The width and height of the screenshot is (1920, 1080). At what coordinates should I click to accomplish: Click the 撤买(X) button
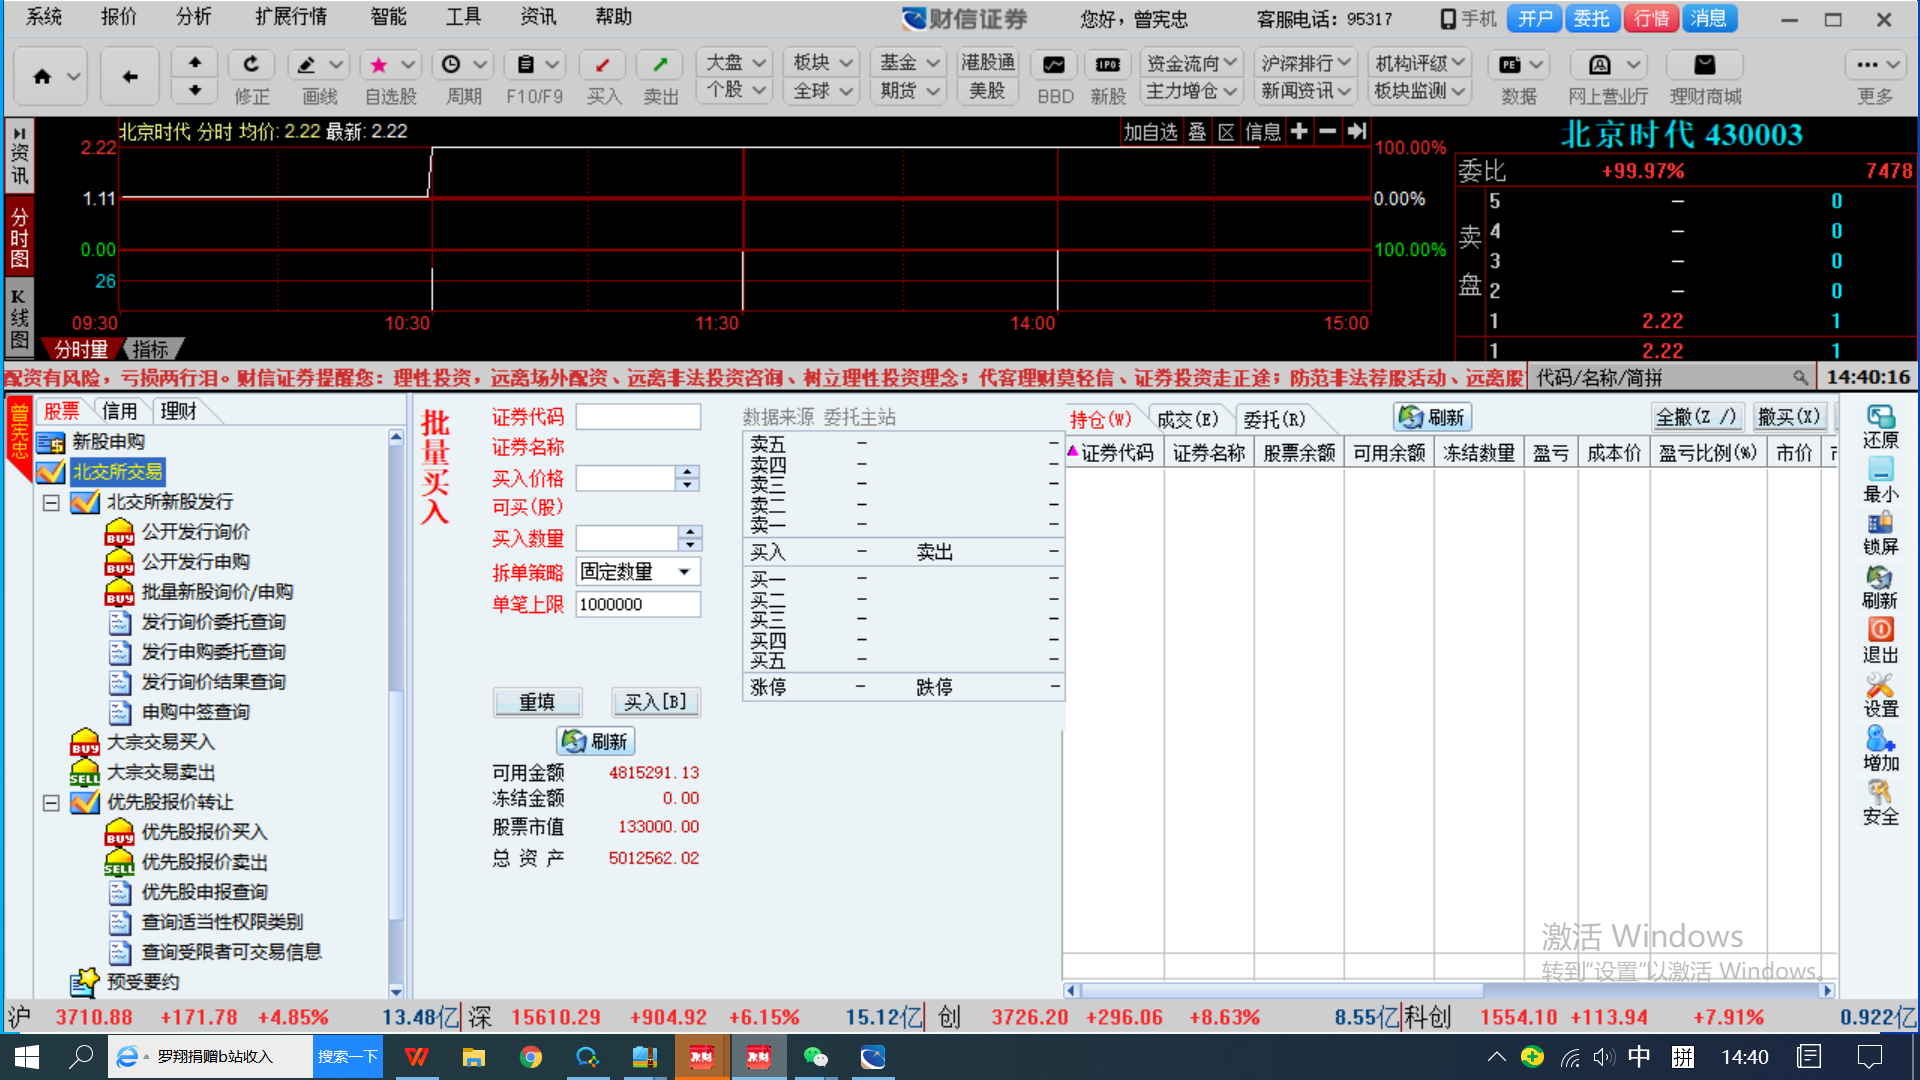[x=1789, y=417]
